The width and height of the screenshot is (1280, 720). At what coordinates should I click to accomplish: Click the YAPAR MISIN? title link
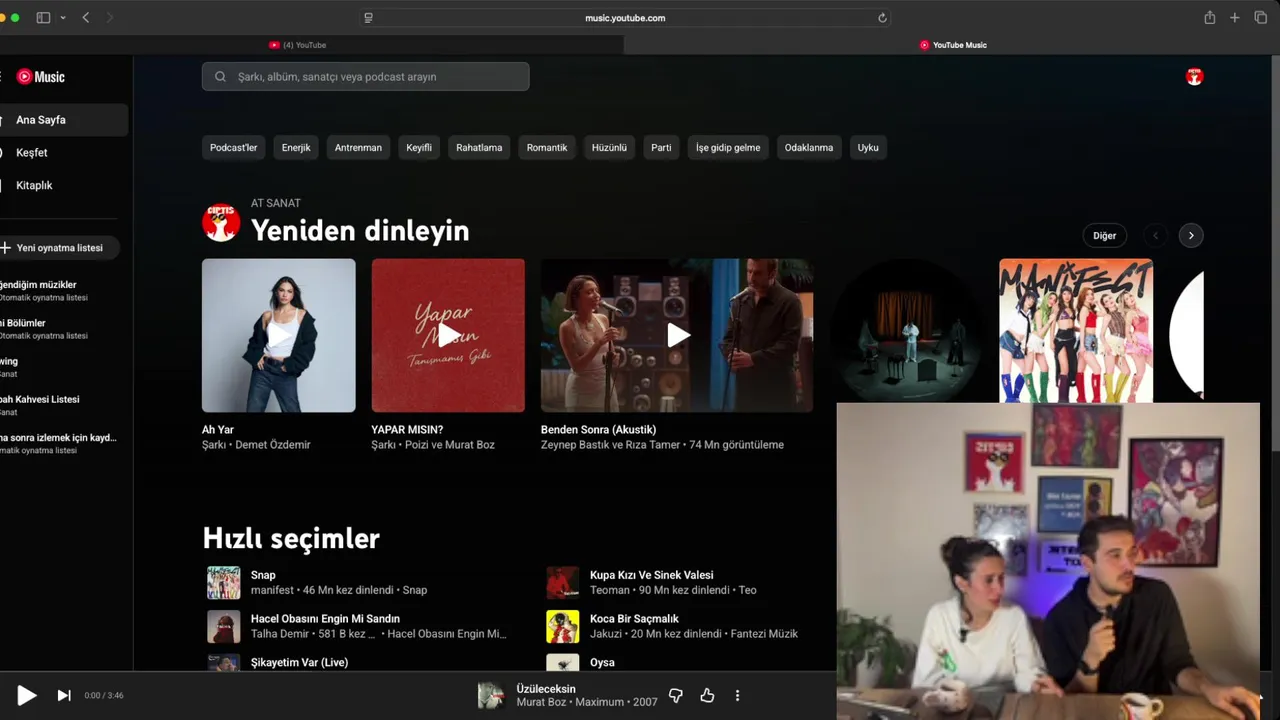pos(407,430)
